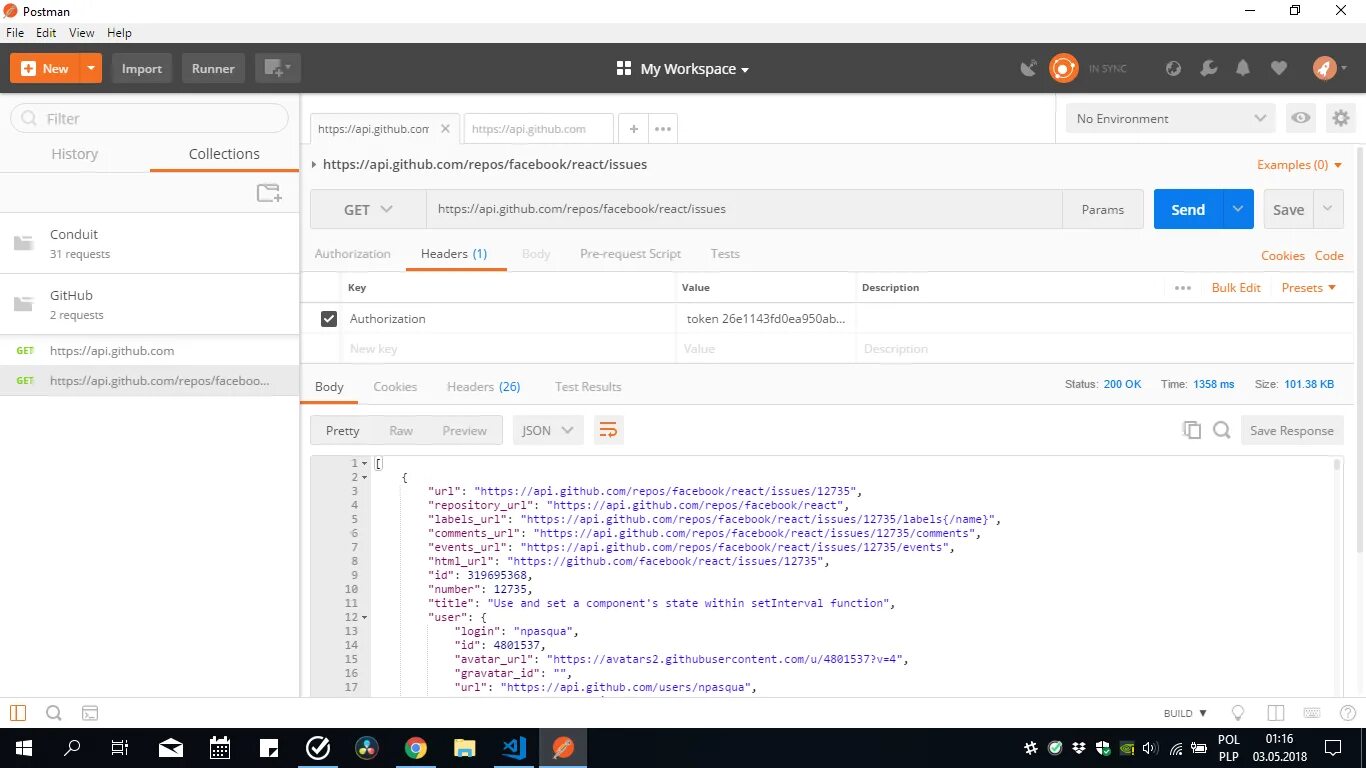Viewport: 1366px width, 768px height.
Task: Click the orange sync status icon
Action: (x=1063, y=68)
